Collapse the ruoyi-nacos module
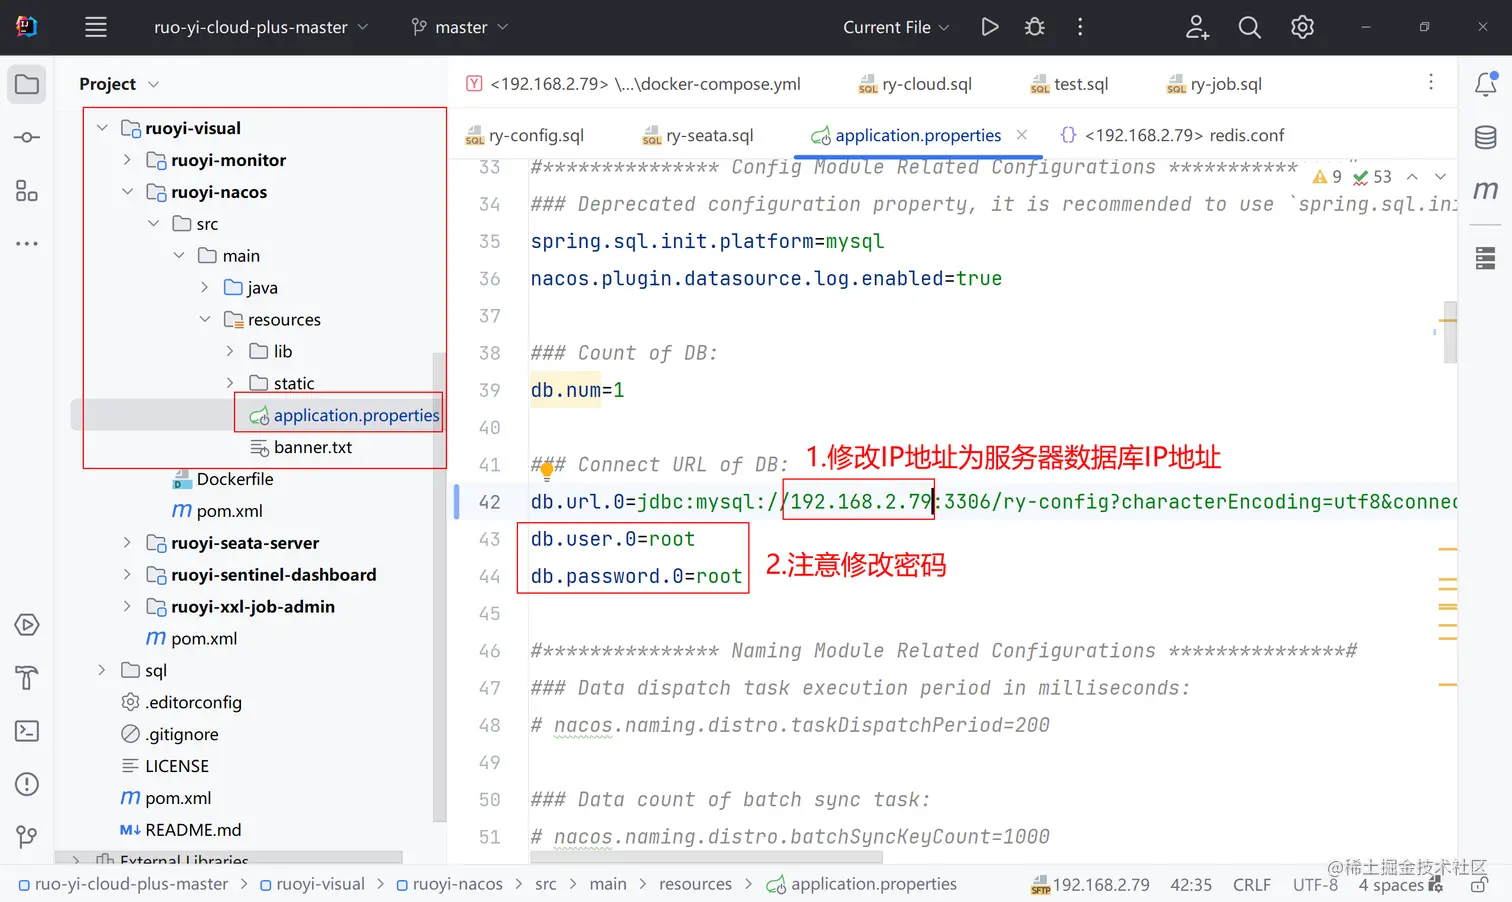The height and width of the screenshot is (902, 1512). point(127,192)
